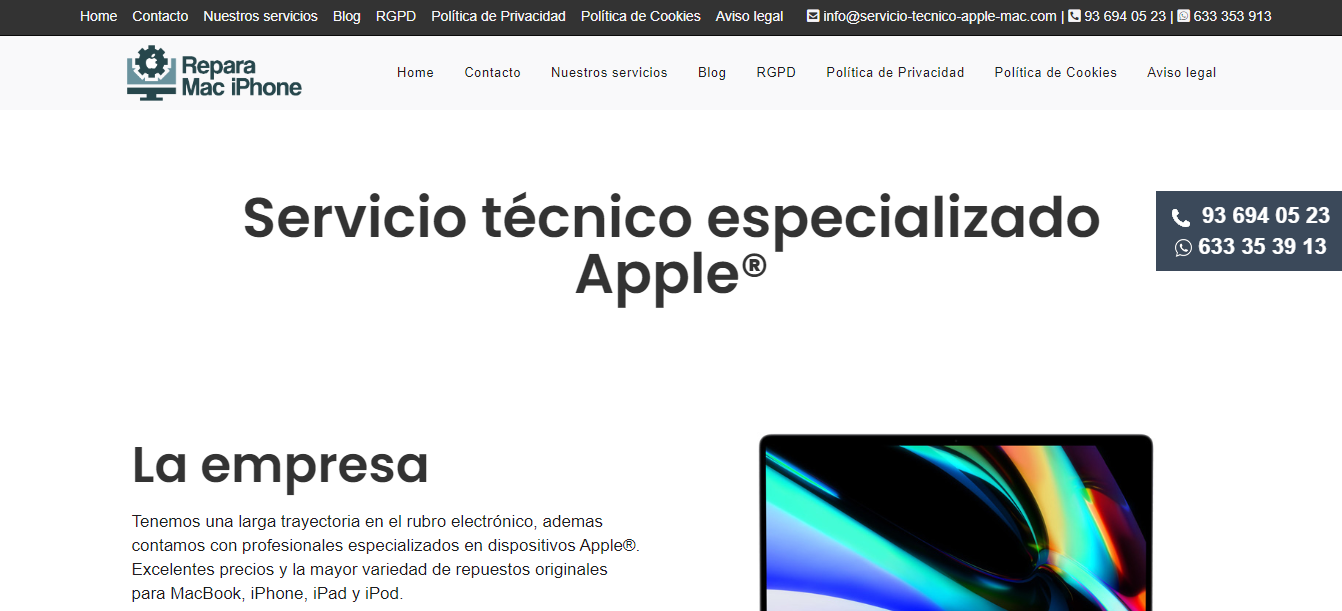This screenshot has width=1342, height=611.
Task: Select Contacto in main navigation menu
Action: 493,72
